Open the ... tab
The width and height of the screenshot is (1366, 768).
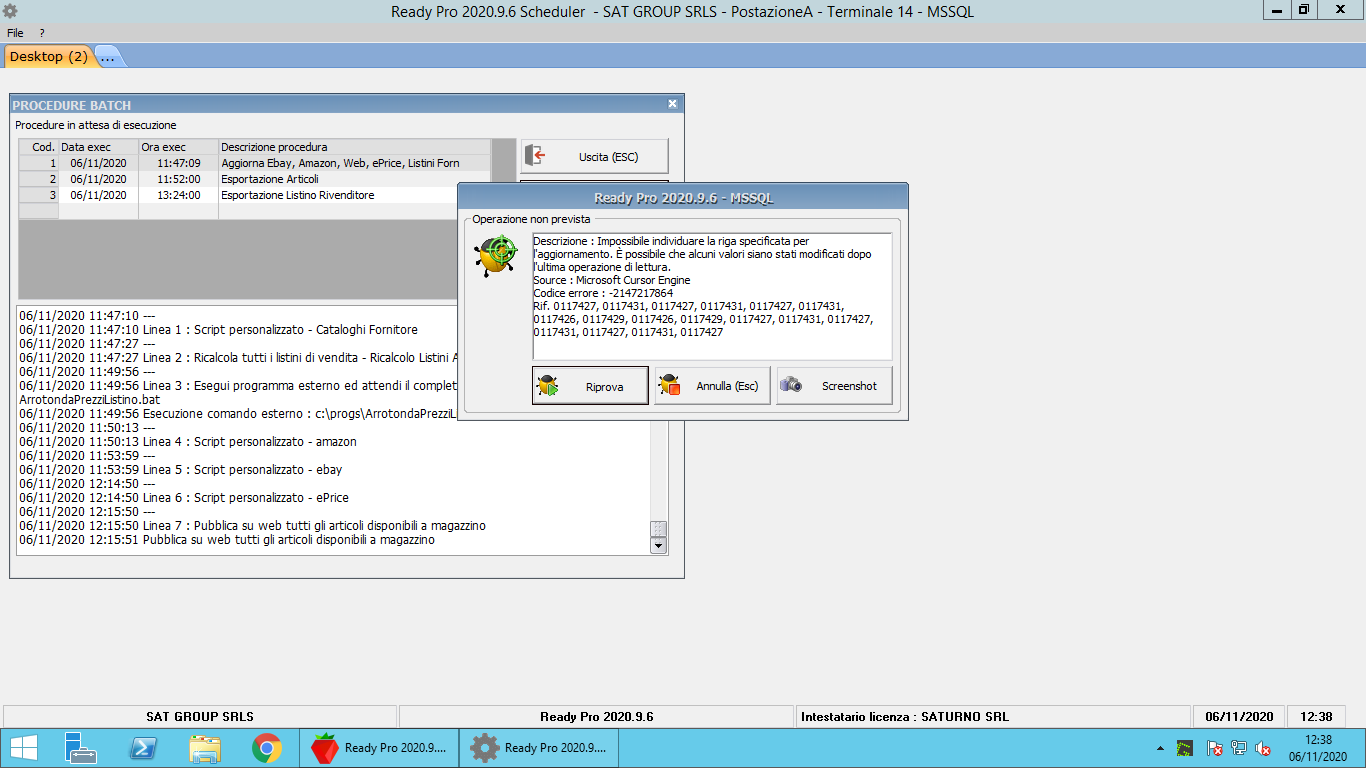point(108,57)
